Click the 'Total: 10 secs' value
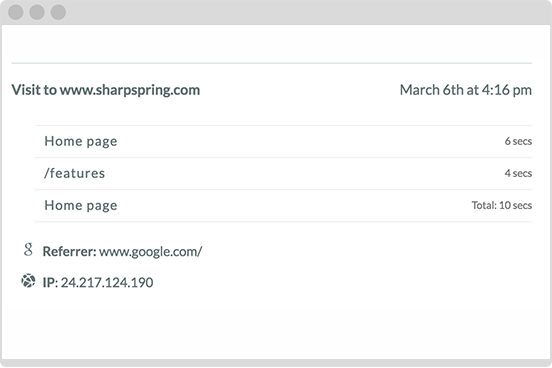 (502, 205)
